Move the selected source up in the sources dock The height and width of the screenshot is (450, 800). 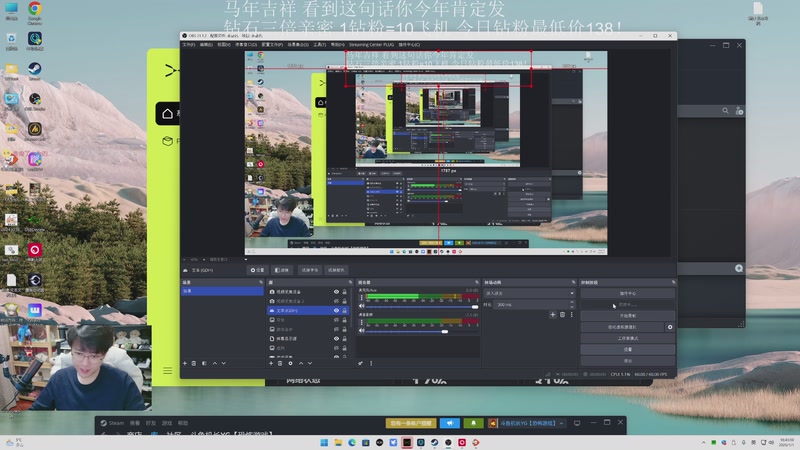tap(301, 363)
